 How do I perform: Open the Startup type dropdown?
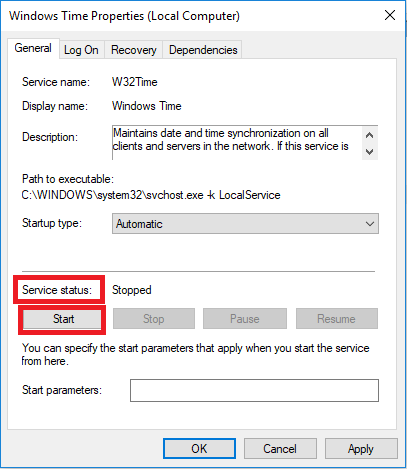pos(245,224)
